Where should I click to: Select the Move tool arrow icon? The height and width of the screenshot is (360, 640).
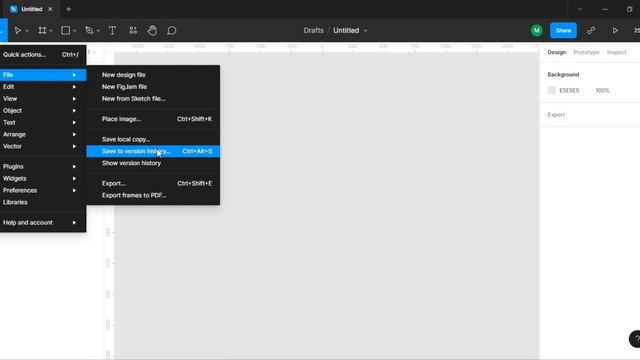click(x=18, y=31)
